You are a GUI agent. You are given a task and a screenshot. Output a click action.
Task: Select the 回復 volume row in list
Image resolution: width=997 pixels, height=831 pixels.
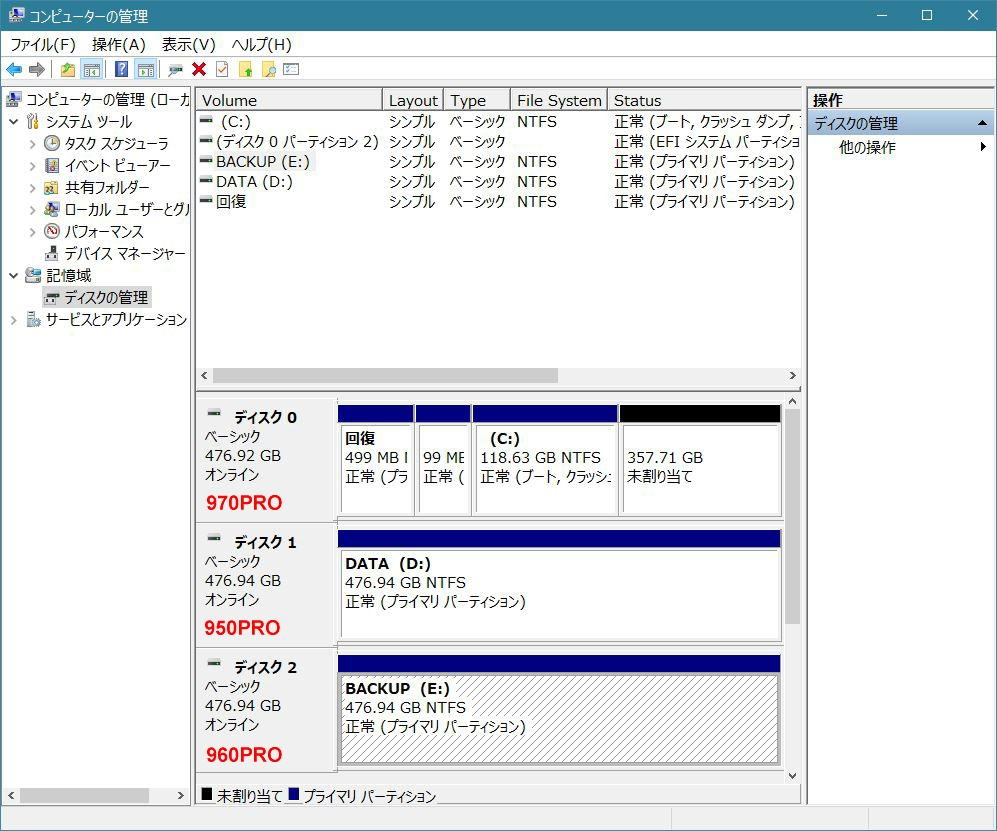[x=498, y=202]
